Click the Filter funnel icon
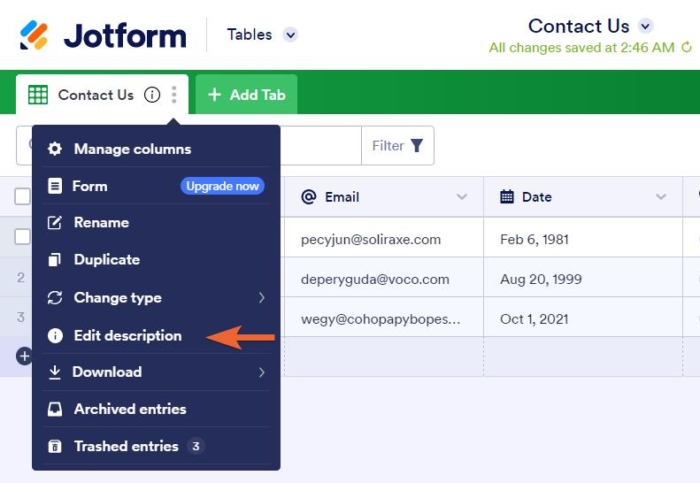Image resolution: width=700 pixels, height=483 pixels. (417, 146)
